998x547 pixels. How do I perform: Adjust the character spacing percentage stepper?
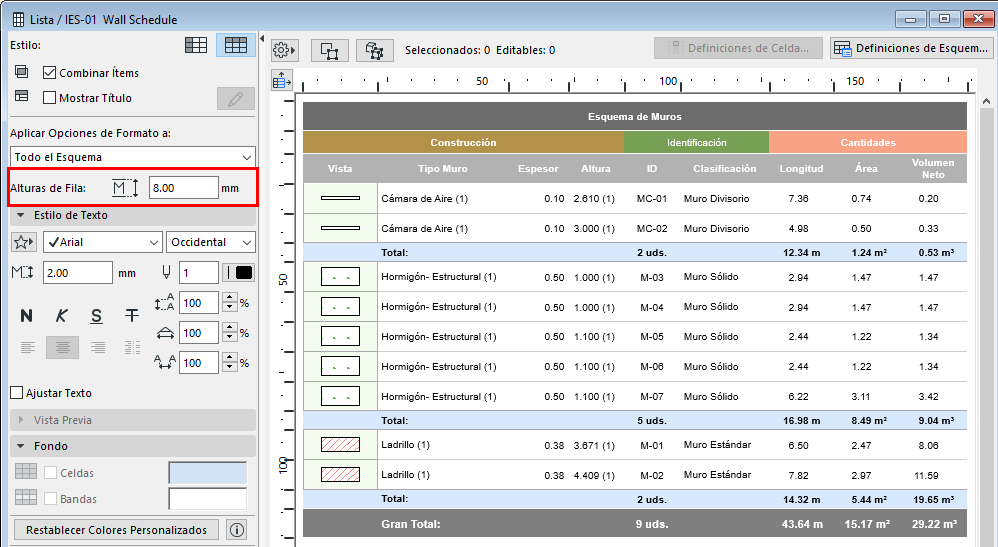pos(230,362)
